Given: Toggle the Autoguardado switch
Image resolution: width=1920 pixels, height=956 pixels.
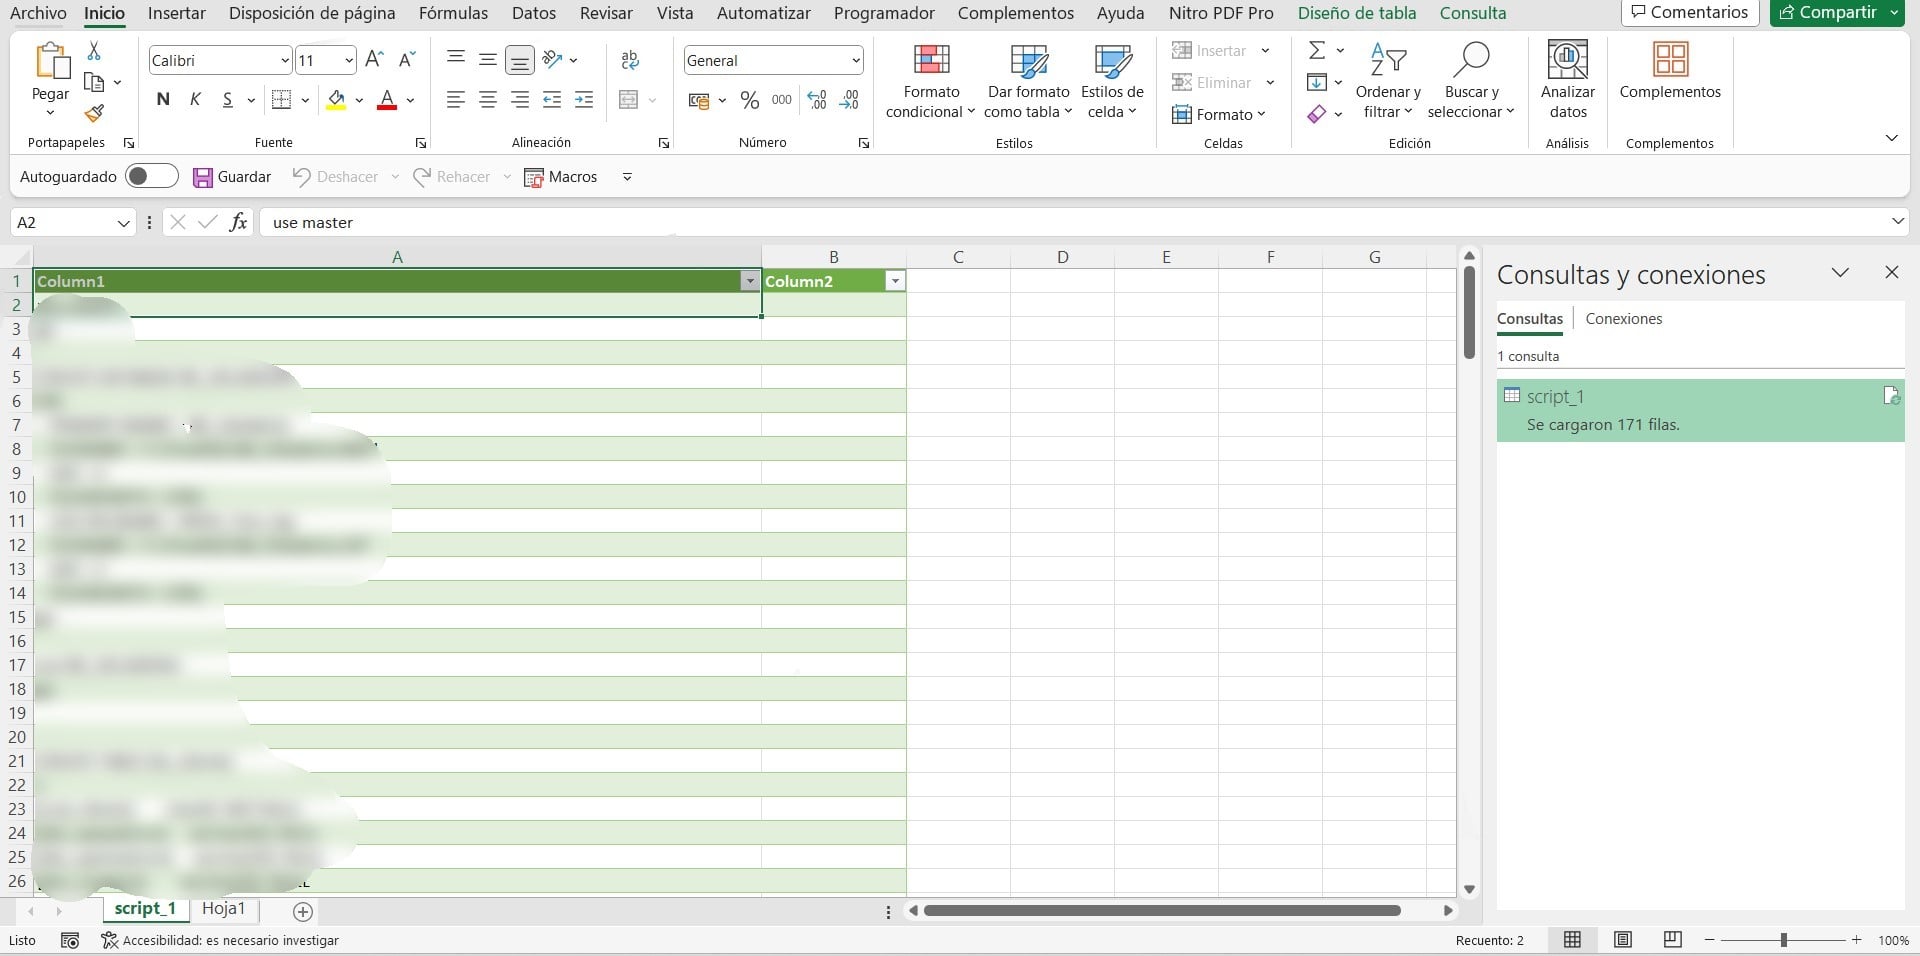Looking at the screenshot, I should (151, 177).
